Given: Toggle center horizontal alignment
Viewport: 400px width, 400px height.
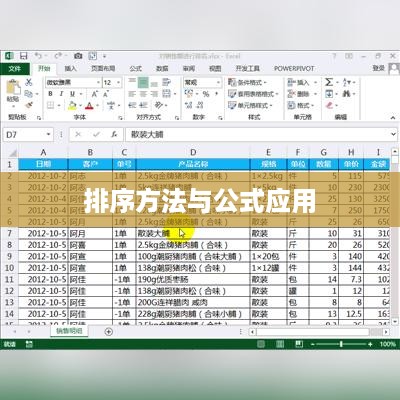Looking at the screenshot, I should 143,94.
